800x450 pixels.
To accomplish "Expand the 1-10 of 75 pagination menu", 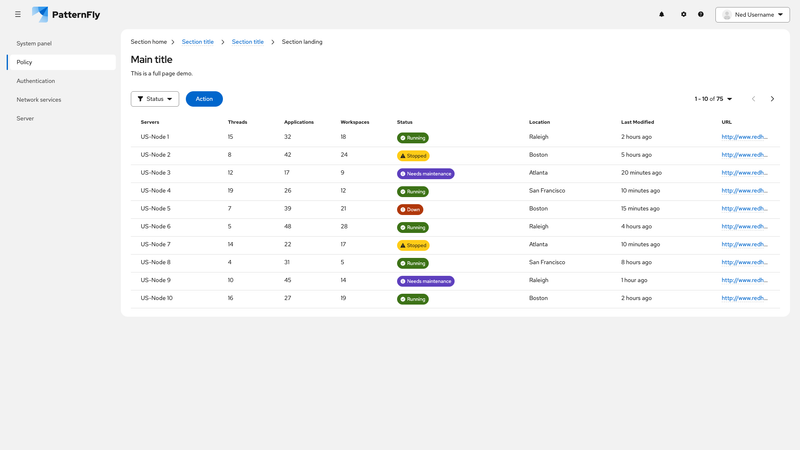I will (x=713, y=99).
